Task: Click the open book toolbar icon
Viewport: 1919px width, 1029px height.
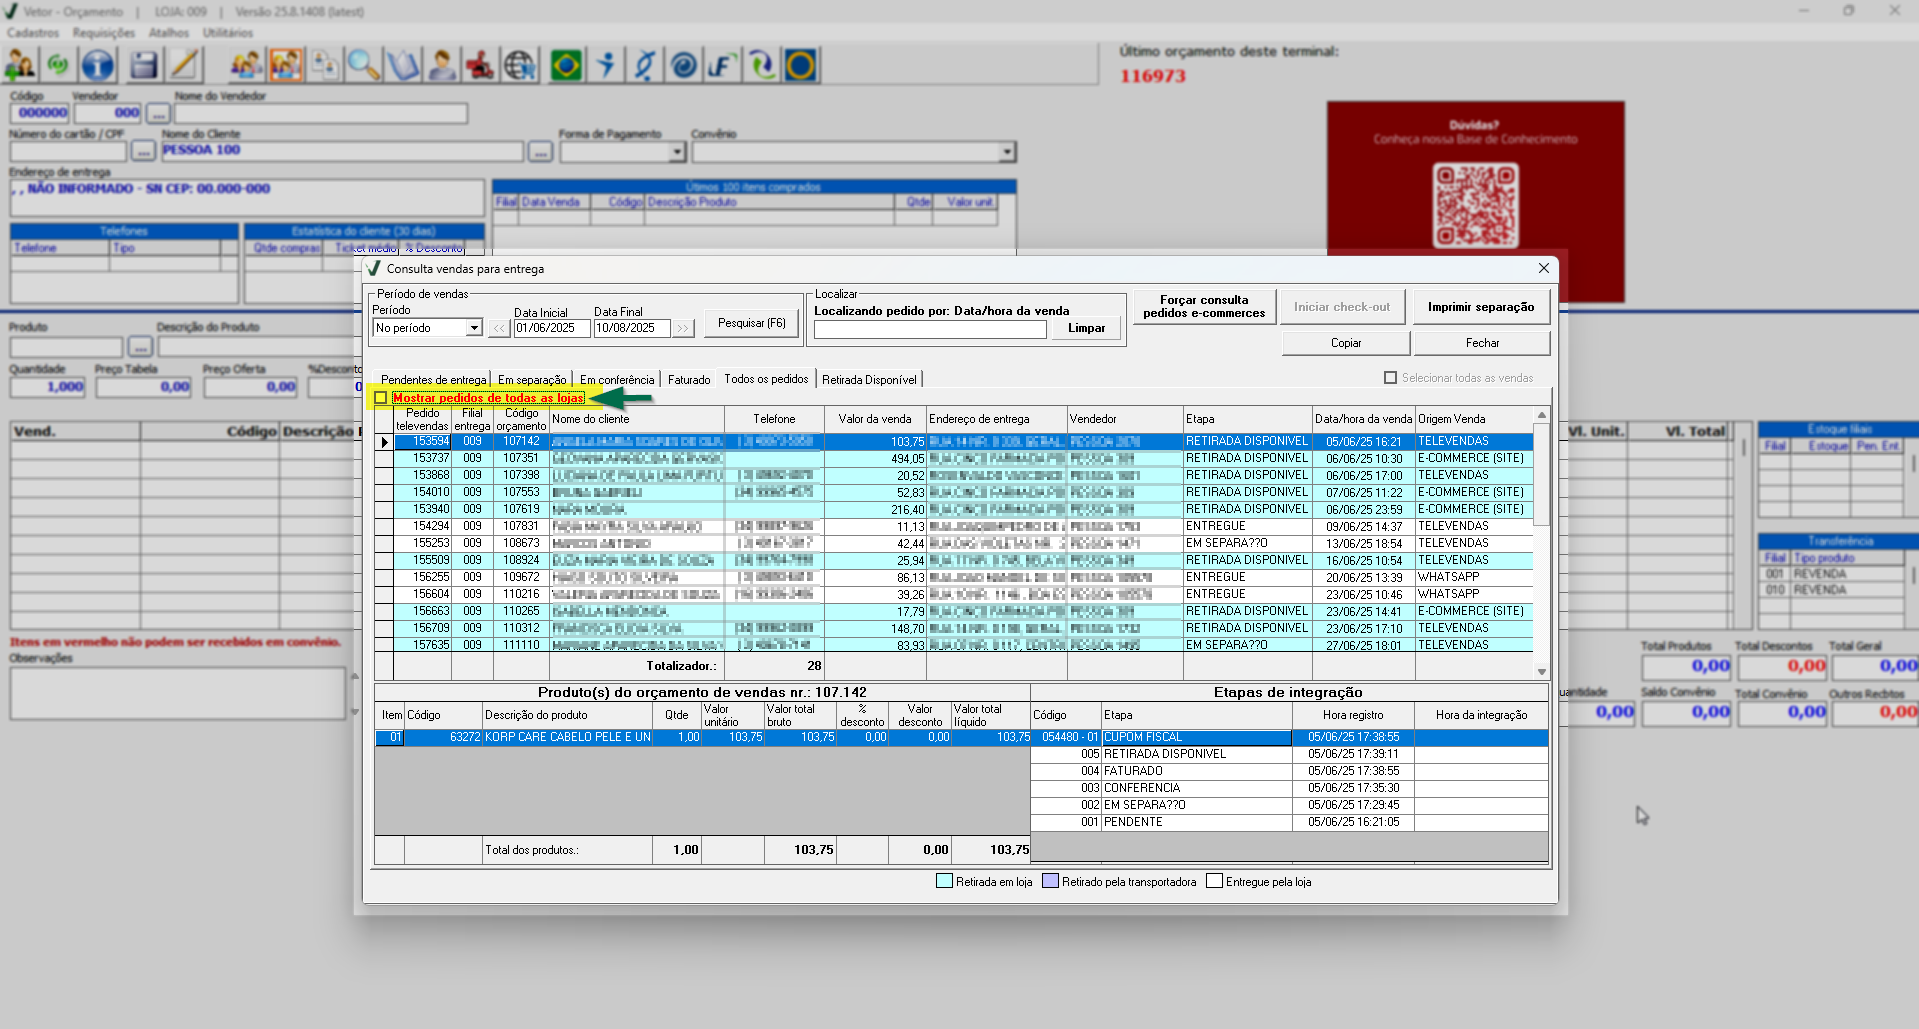Action: 402,66
